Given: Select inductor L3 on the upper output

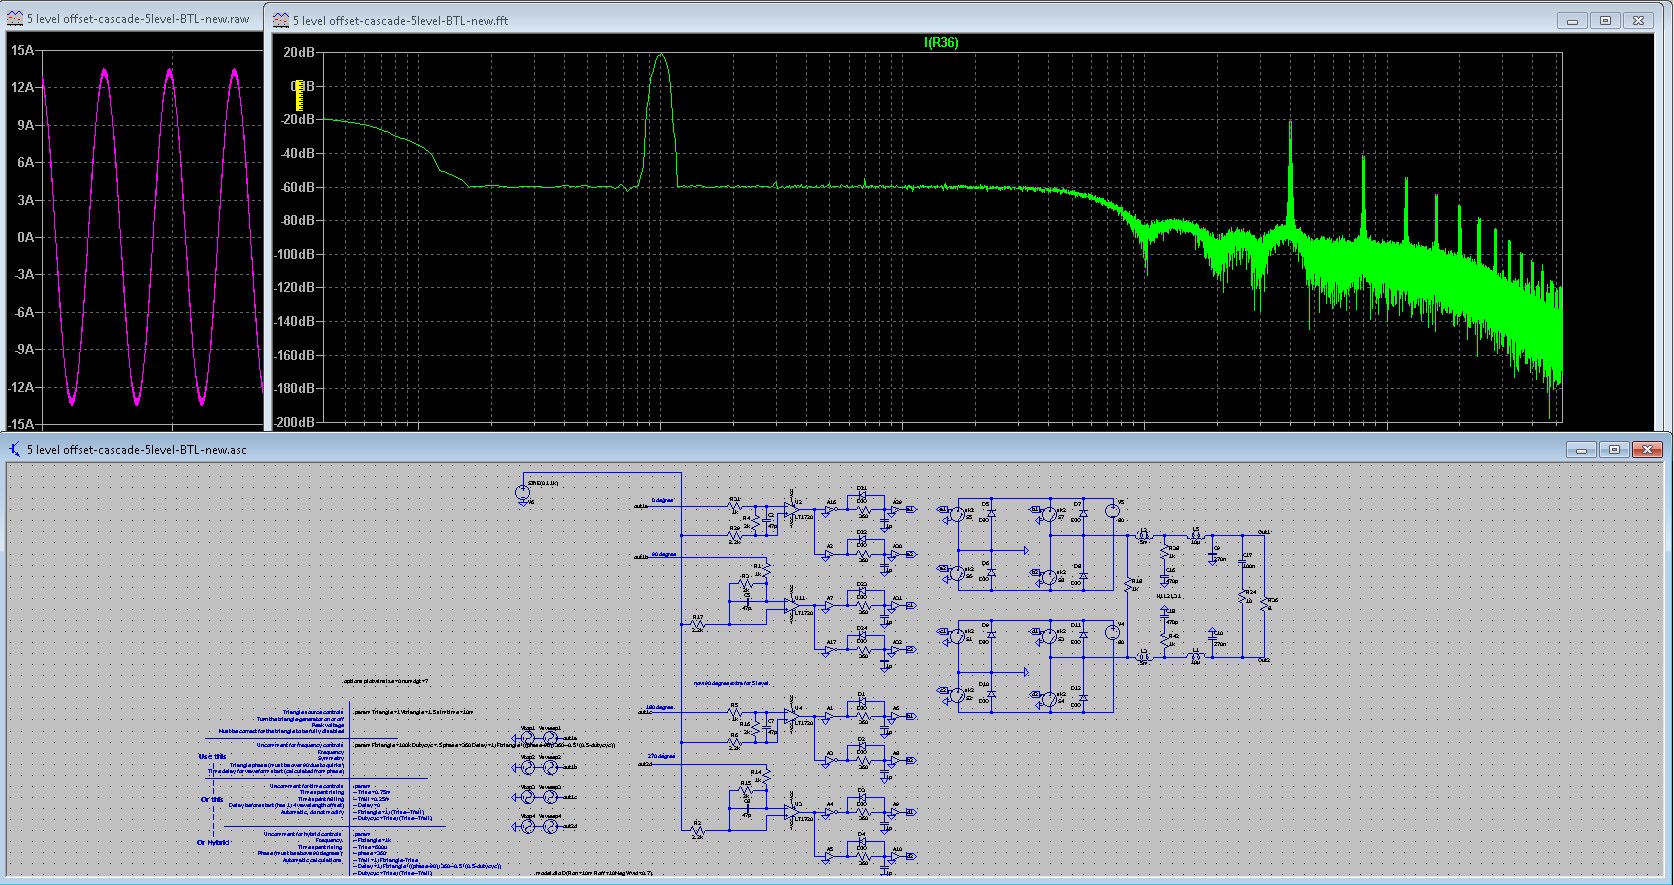Looking at the screenshot, I should [x=1145, y=536].
